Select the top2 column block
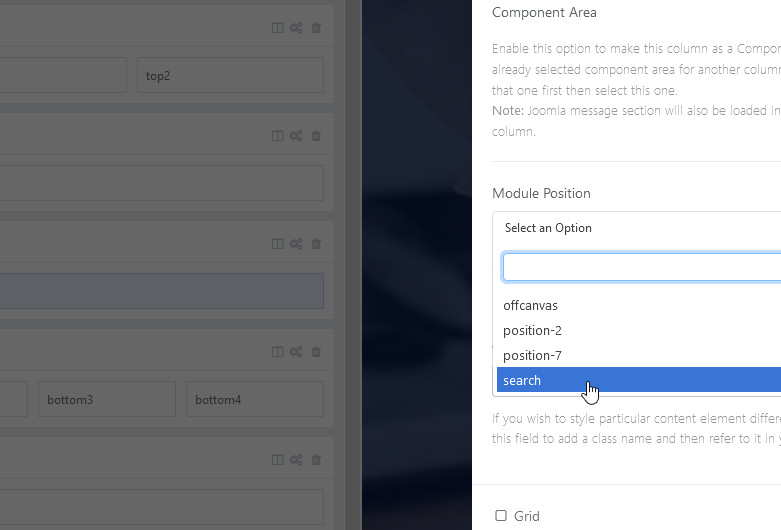The height and width of the screenshot is (530, 781). [230, 75]
